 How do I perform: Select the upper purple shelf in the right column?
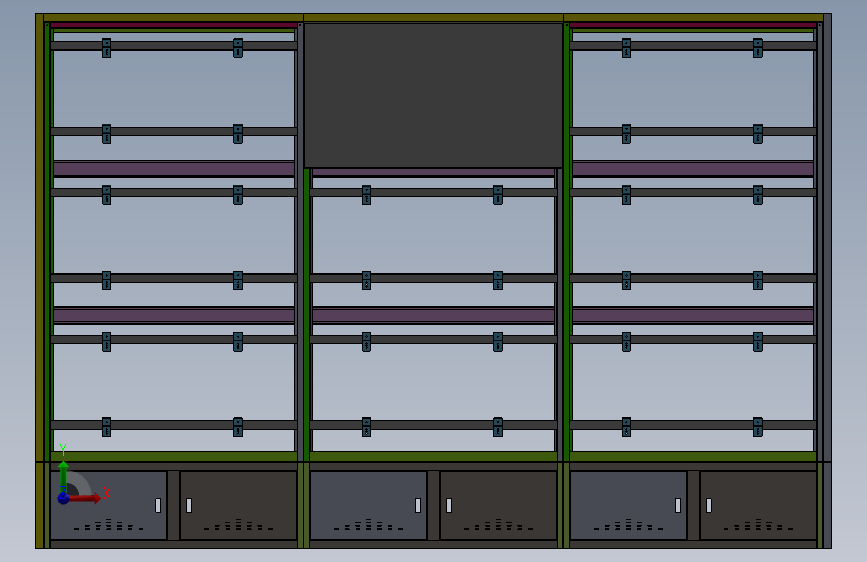[x=693, y=168]
